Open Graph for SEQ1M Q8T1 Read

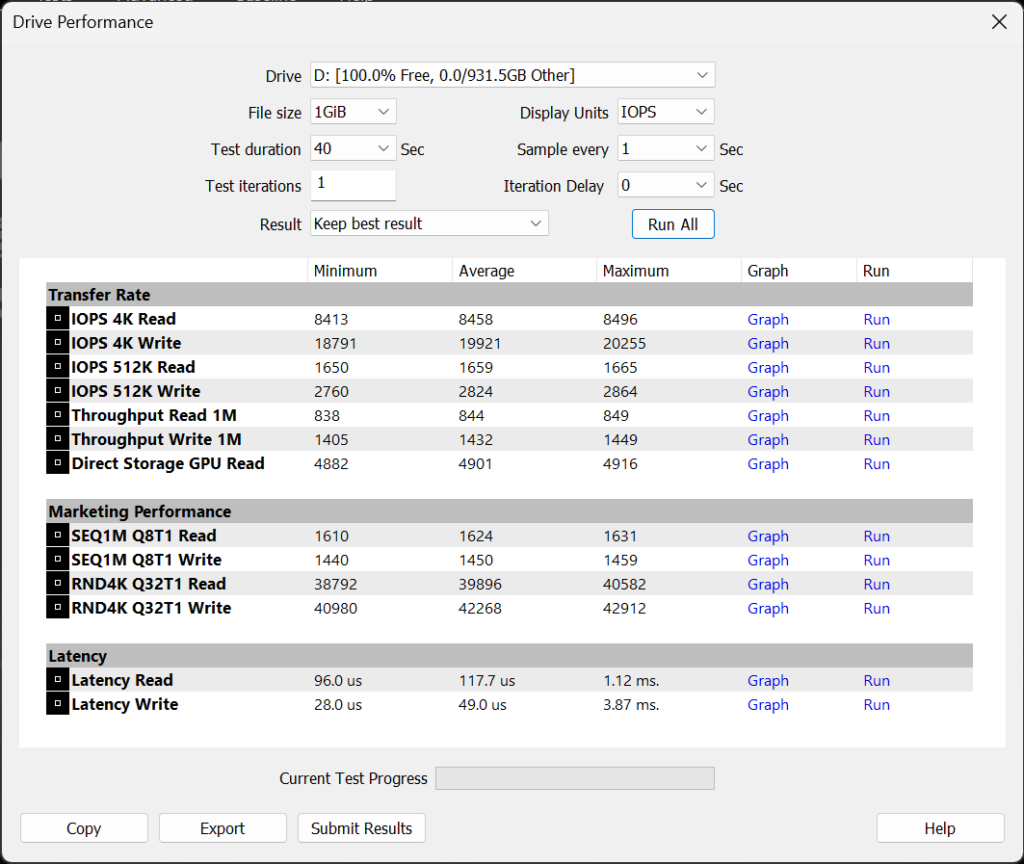pos(768,536)
